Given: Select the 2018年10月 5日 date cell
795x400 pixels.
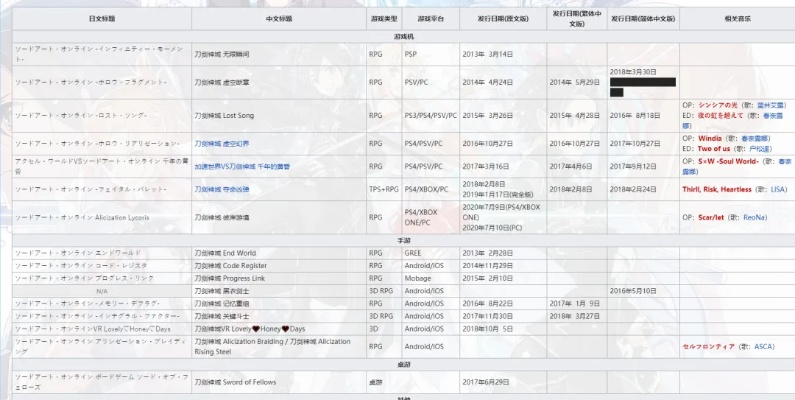Looking at the screenshot, I should coord(503,329).
